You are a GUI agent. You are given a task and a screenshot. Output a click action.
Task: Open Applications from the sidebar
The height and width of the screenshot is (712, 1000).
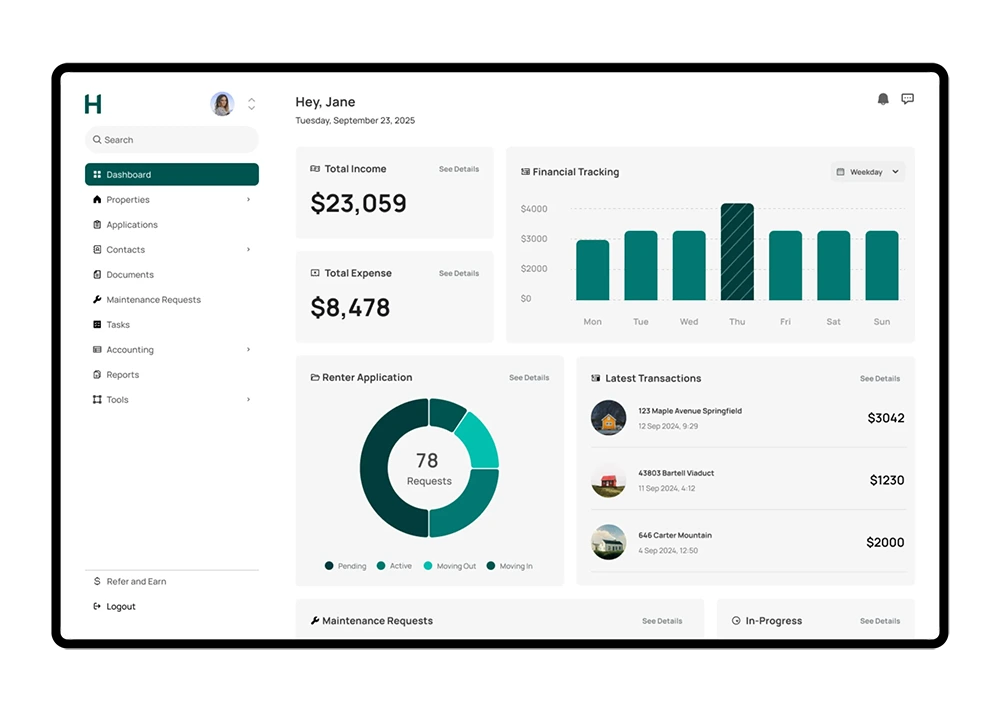tap(132, 225)
